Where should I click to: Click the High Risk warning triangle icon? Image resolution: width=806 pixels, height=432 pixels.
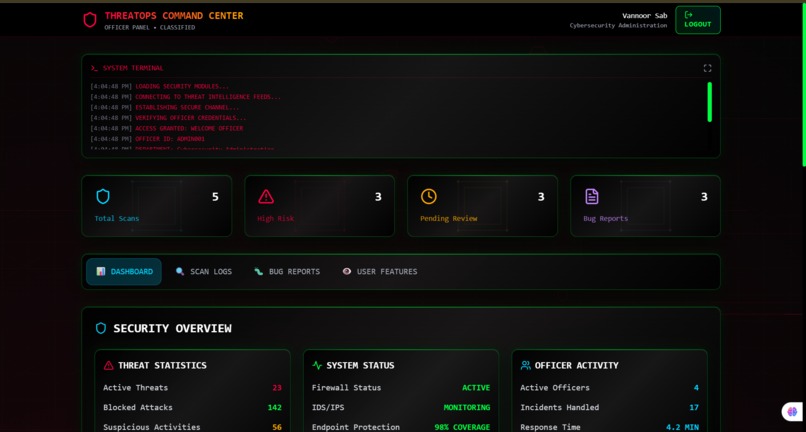[x=266, y=196]
